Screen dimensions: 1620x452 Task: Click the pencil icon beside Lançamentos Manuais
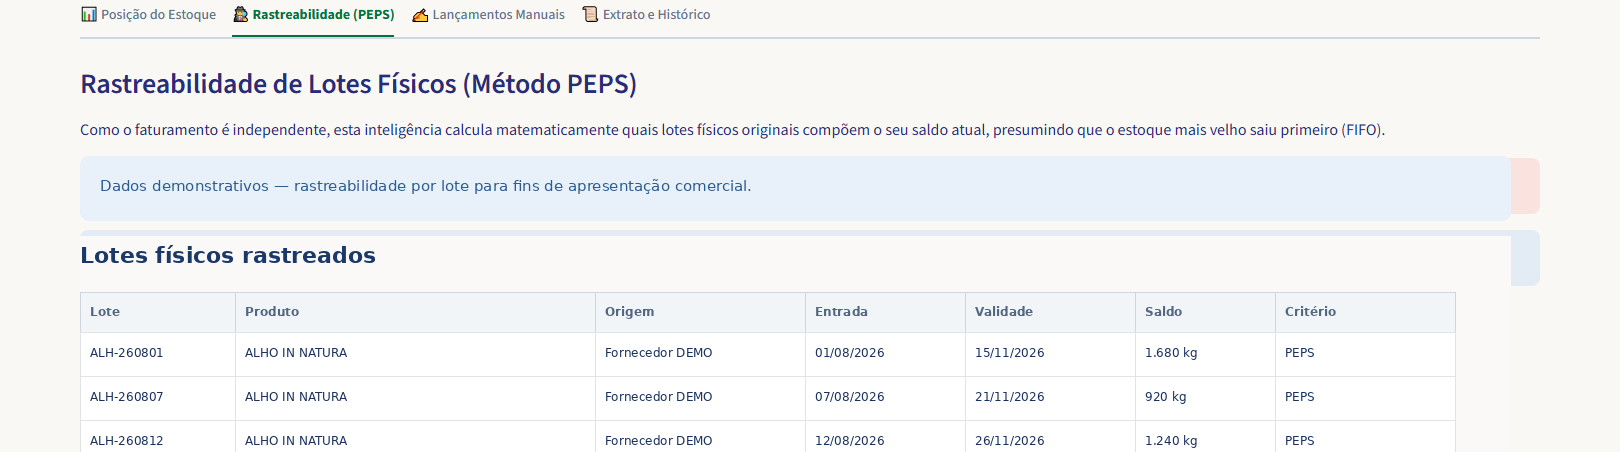point(420,14)
